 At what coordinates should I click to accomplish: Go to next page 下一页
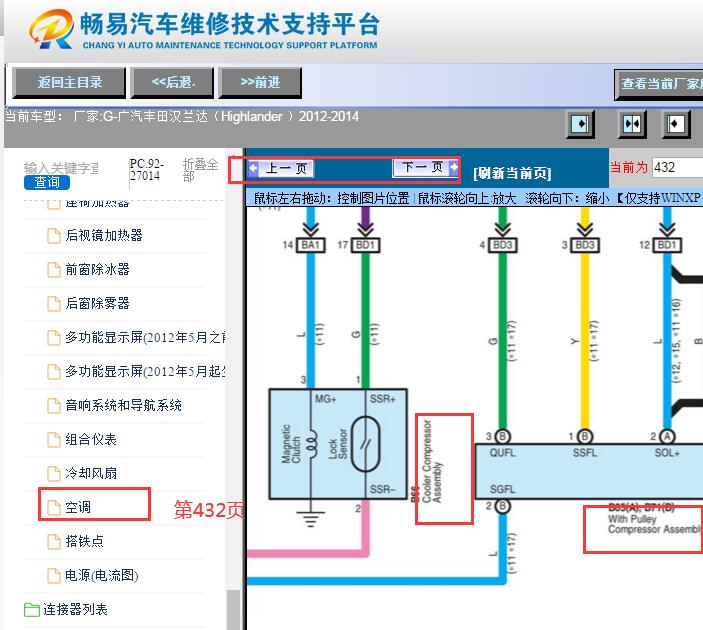point(425,168)
